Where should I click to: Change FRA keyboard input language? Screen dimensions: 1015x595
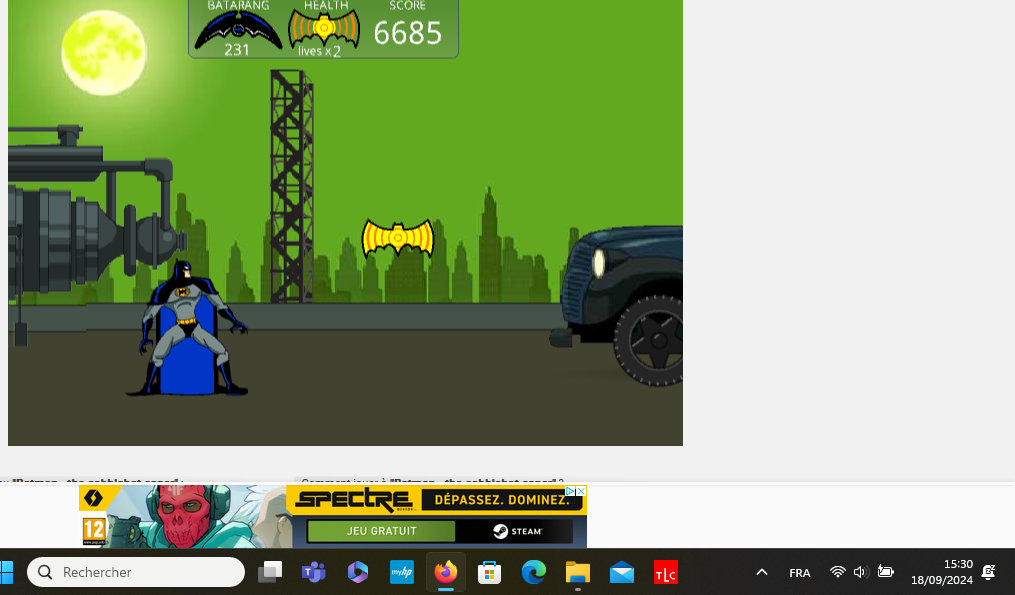[800, 573]
